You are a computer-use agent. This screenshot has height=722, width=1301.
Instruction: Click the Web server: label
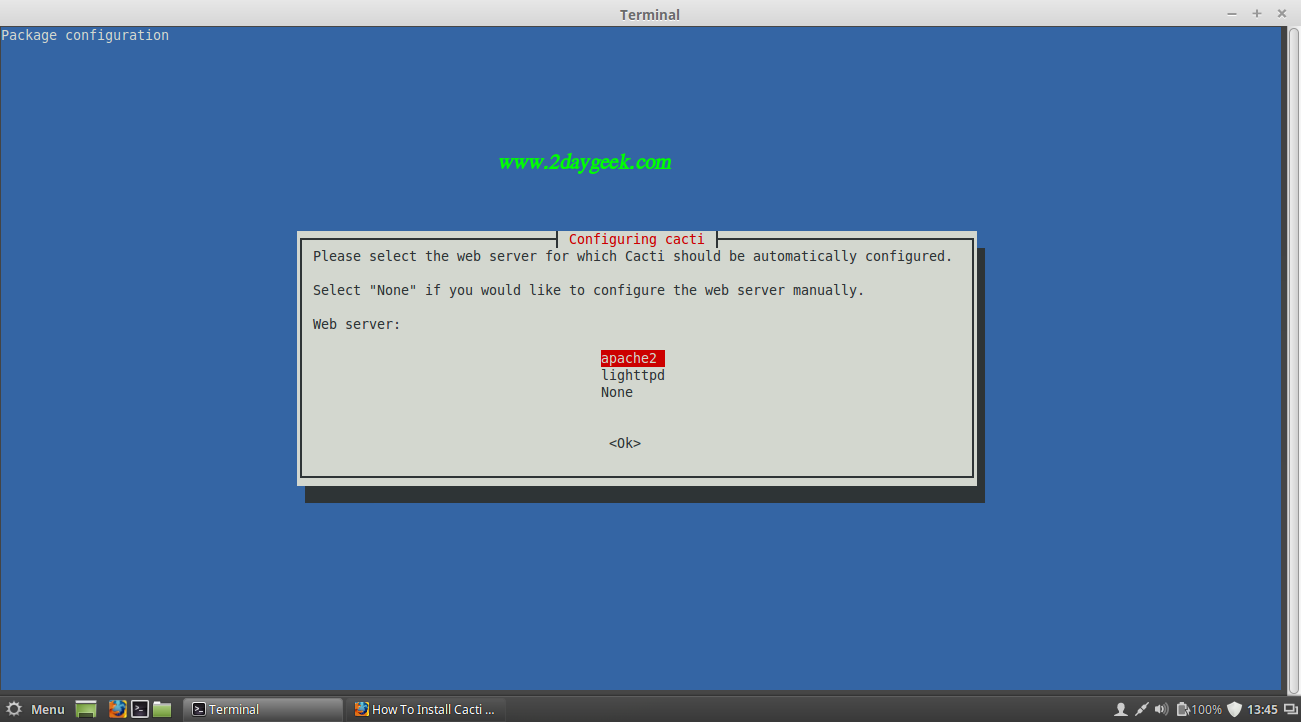[x=357, y=324]
